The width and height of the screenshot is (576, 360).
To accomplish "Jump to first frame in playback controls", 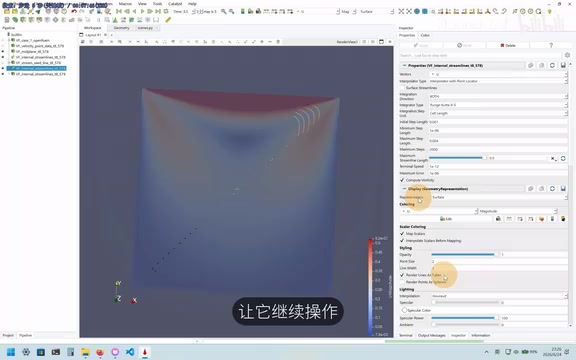I will [x=119, y=11].
